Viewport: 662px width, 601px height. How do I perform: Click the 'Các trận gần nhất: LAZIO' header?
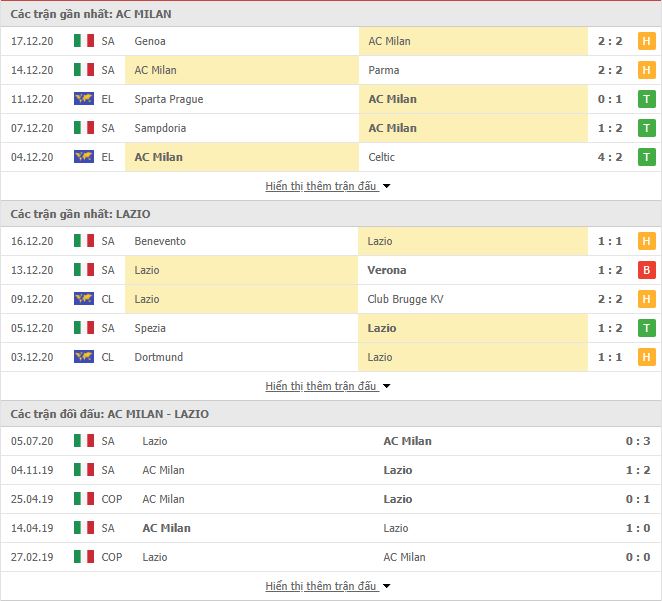coord(80,214)
